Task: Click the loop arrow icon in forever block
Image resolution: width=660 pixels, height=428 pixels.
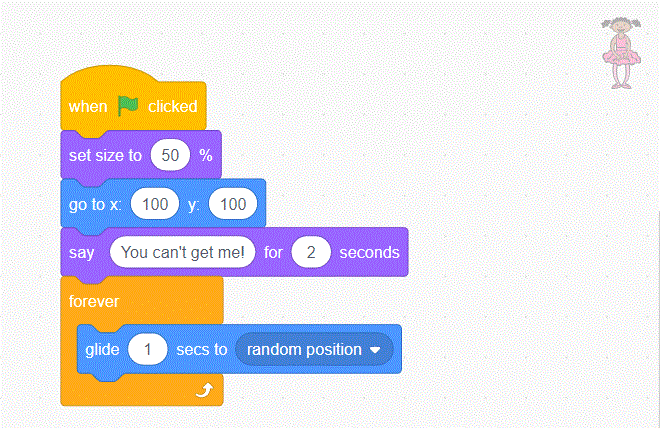Action: coord(205,391)
